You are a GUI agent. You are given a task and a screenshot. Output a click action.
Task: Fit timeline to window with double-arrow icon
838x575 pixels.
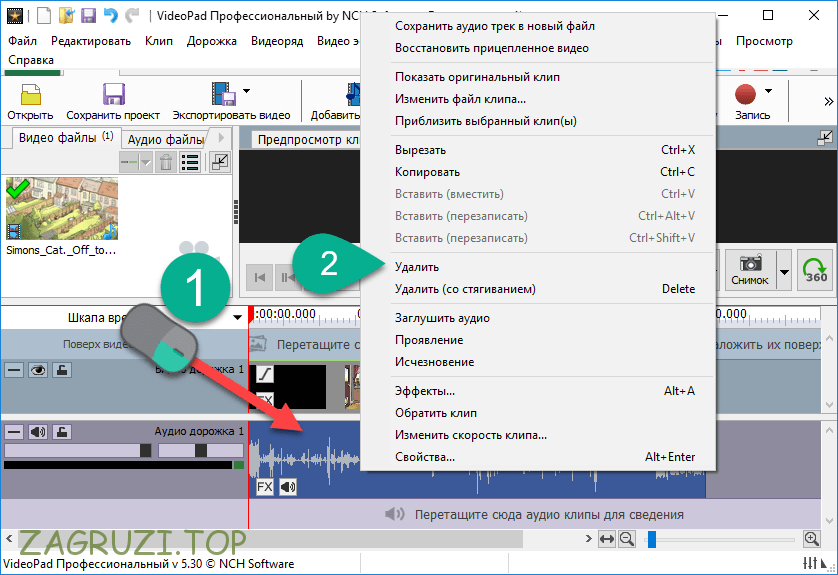click(x=607, y=539)
